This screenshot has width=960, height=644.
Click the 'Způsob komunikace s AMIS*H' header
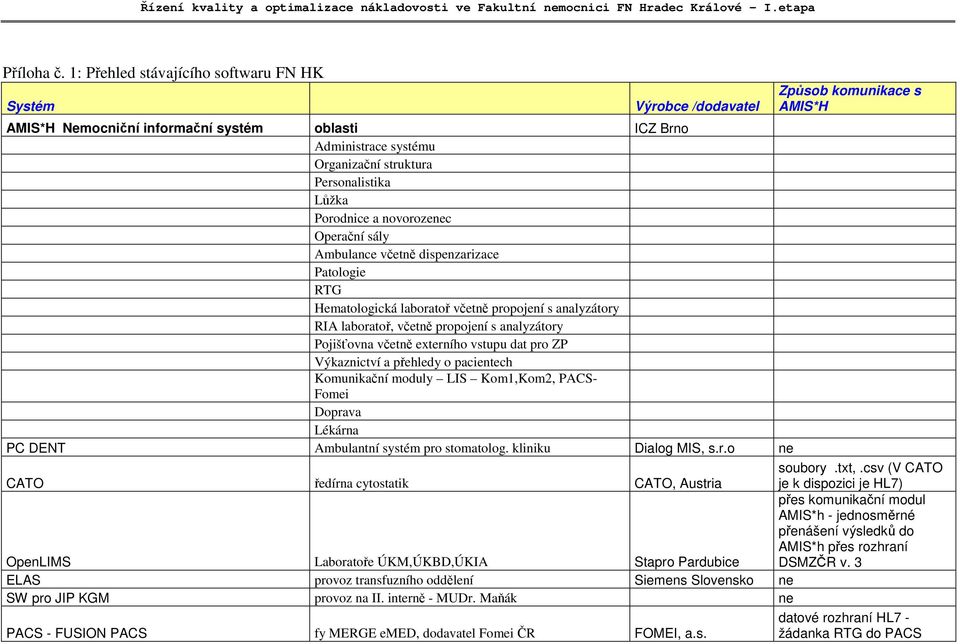(x=864, y=99)
